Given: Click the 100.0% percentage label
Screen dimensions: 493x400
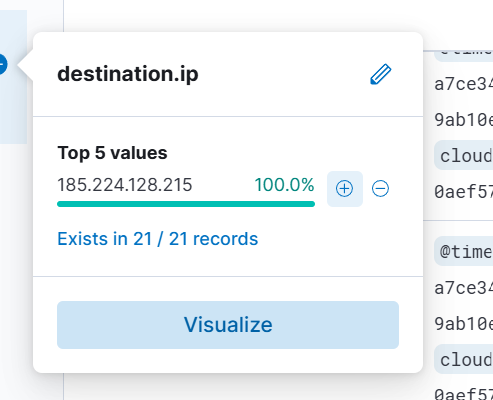Looking at the screenshot, I should (x=284, y=185).
